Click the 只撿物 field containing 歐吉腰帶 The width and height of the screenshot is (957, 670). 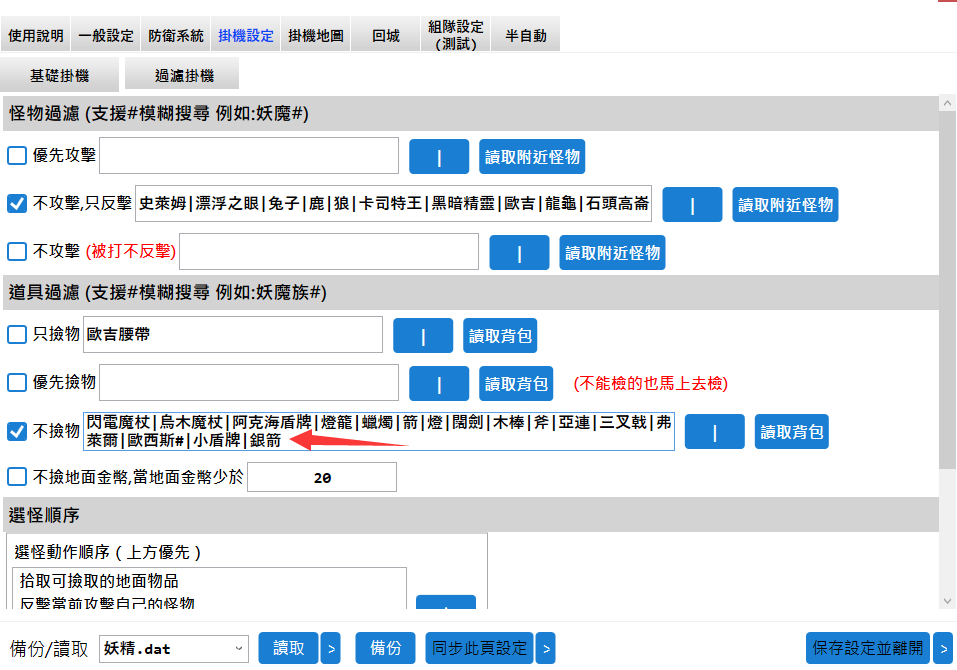click(x=233, y=334)
